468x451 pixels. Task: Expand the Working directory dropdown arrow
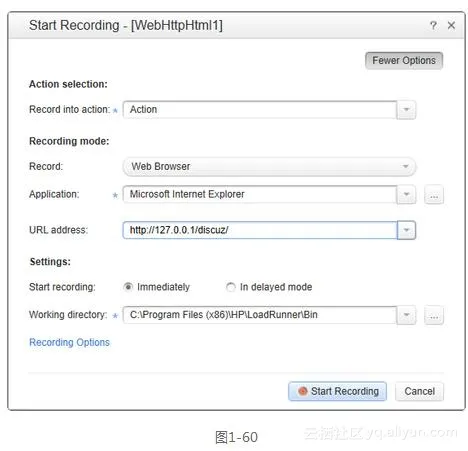pos(406,315)
